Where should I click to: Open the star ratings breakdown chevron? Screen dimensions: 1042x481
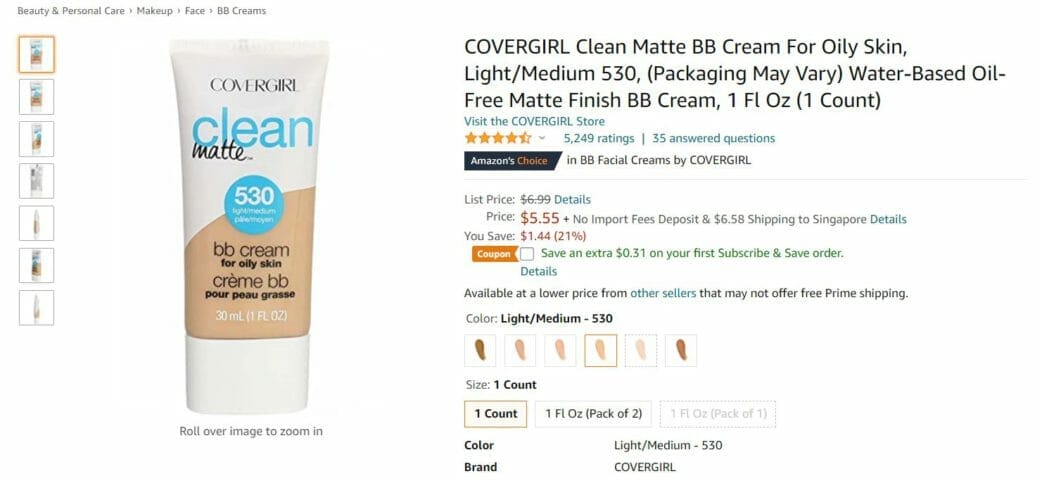(x=542, y=138)
